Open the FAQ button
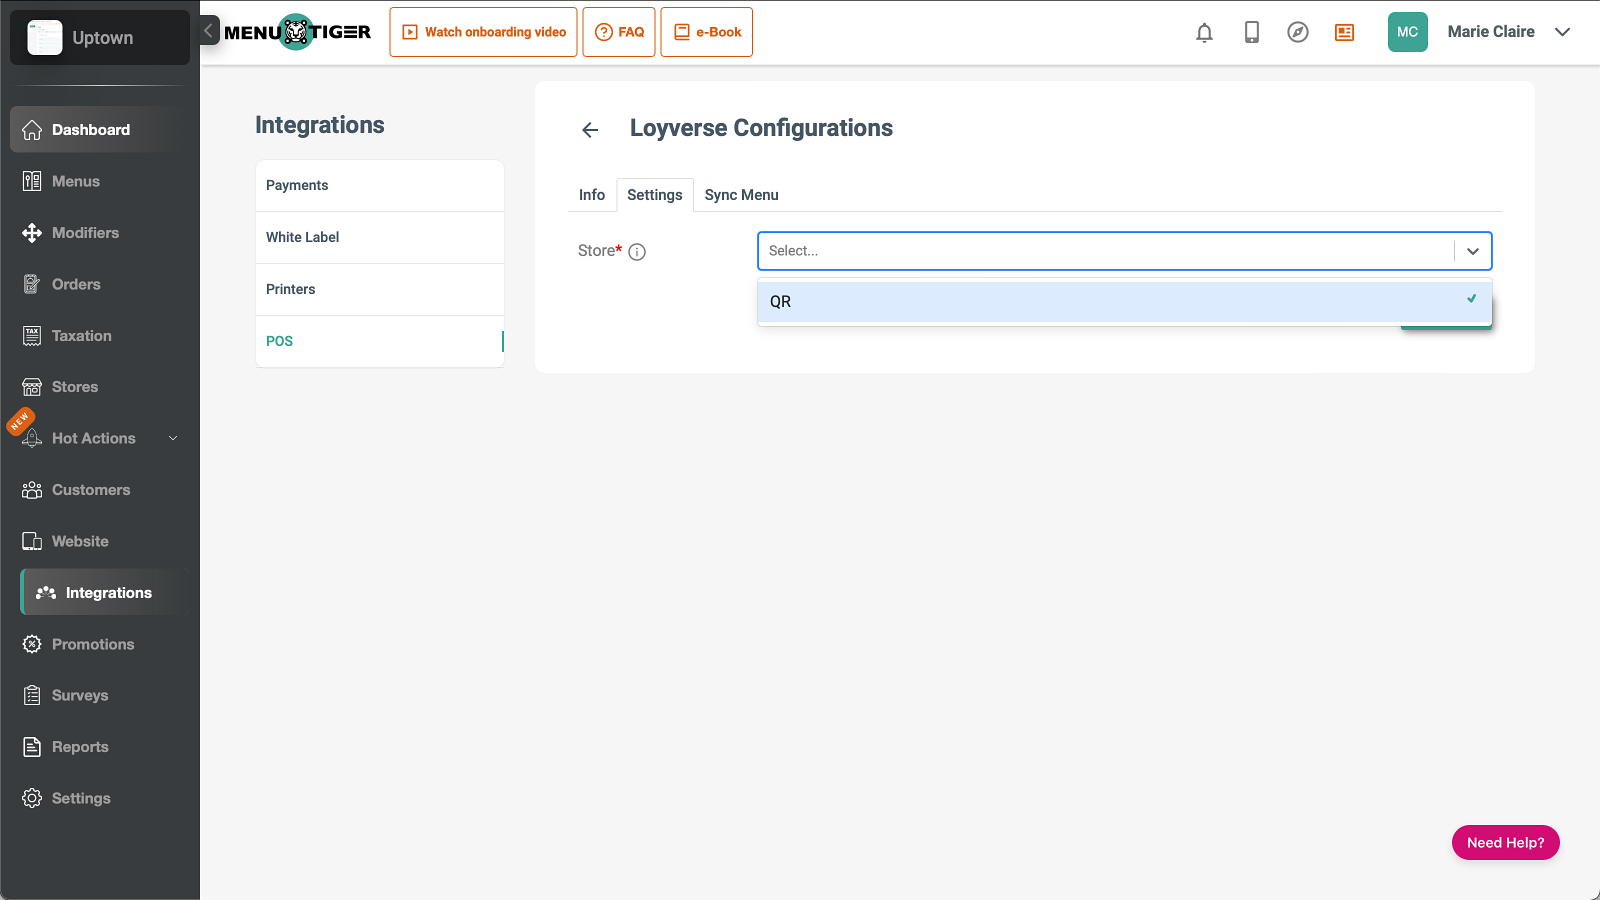 pos(619,32)
